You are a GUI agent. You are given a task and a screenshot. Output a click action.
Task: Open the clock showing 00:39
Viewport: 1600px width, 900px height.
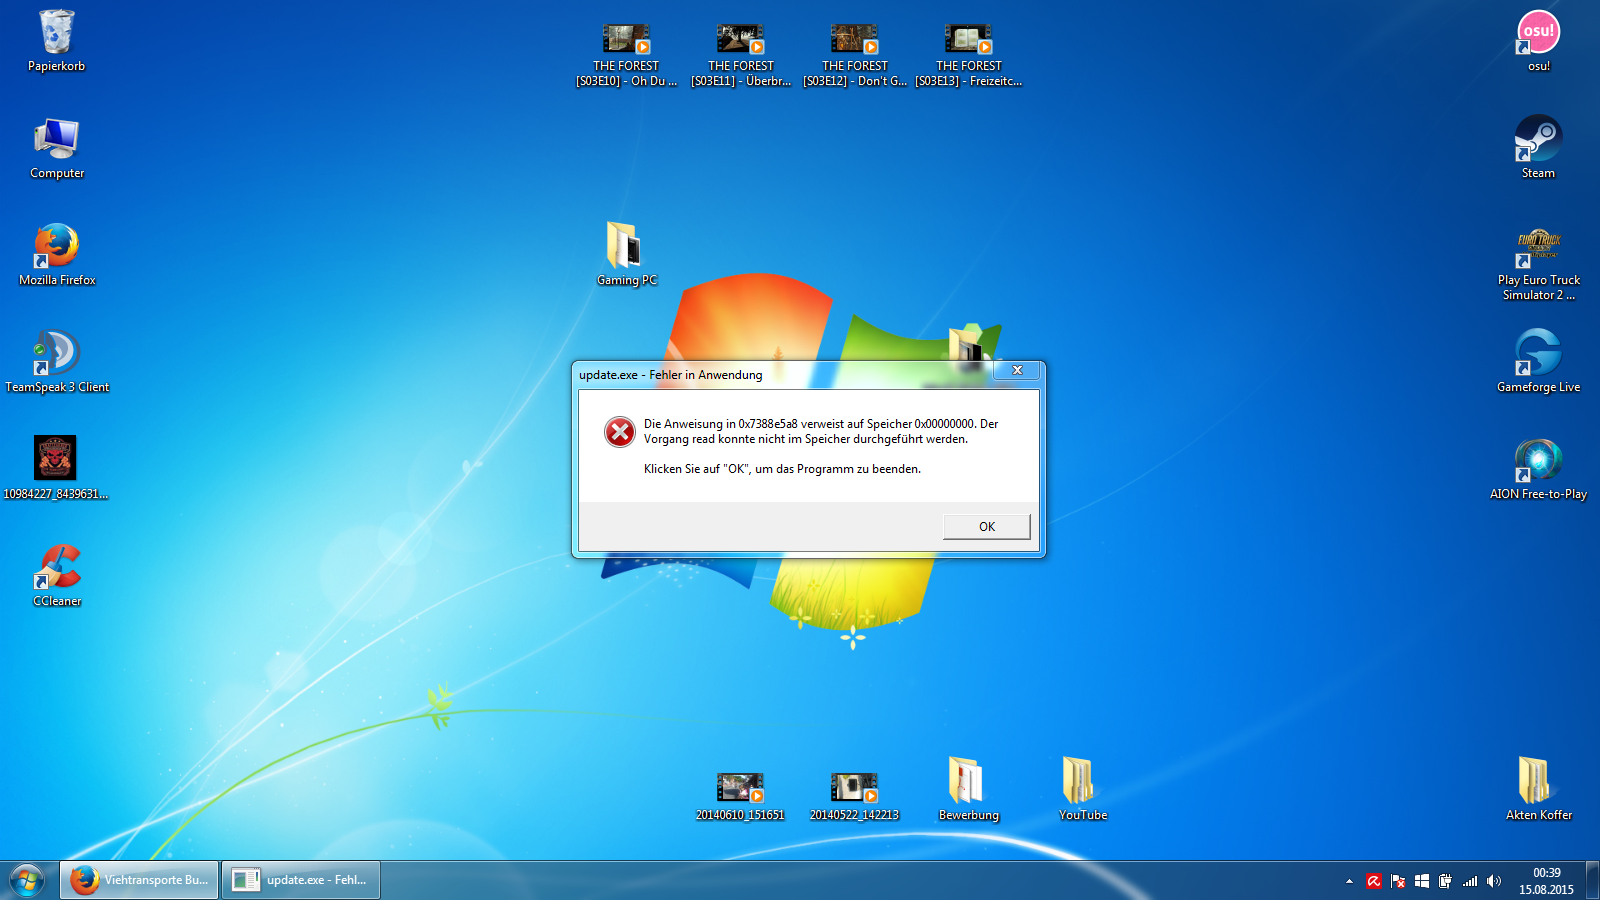click(1546, 881)
